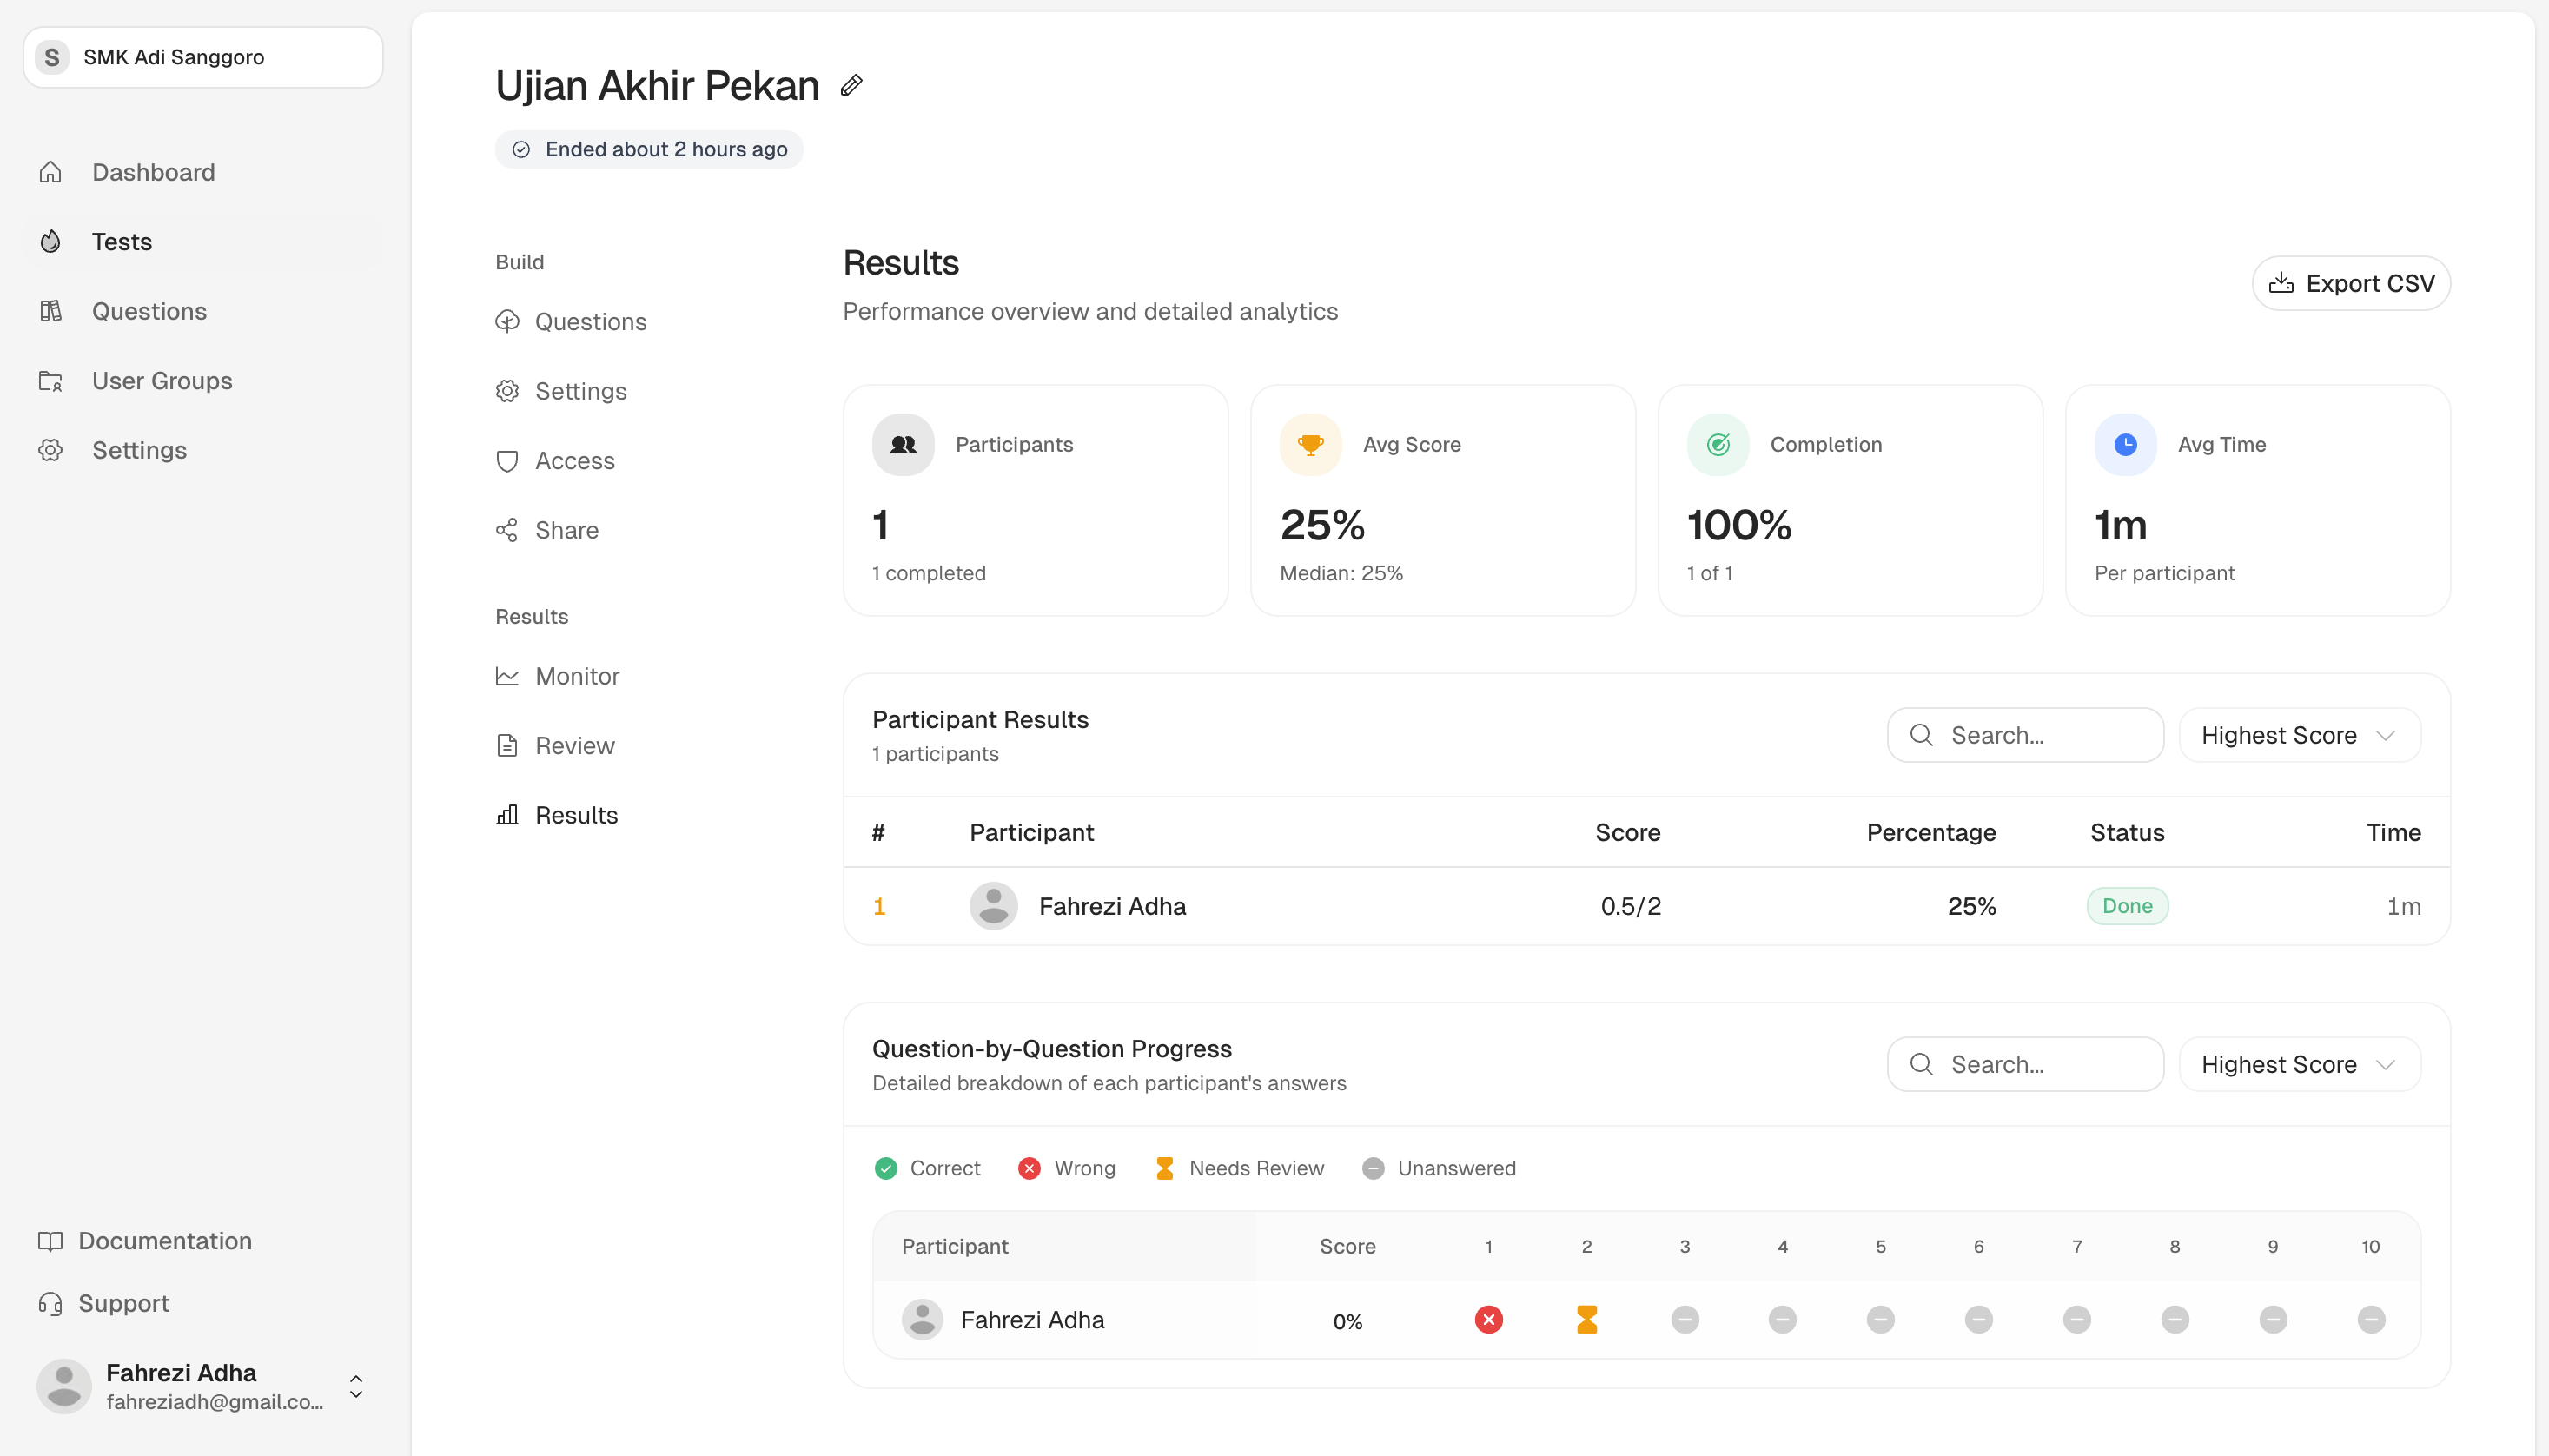Click the User Groups icon
The image size is (2549, 1456).
coord(51,380)
